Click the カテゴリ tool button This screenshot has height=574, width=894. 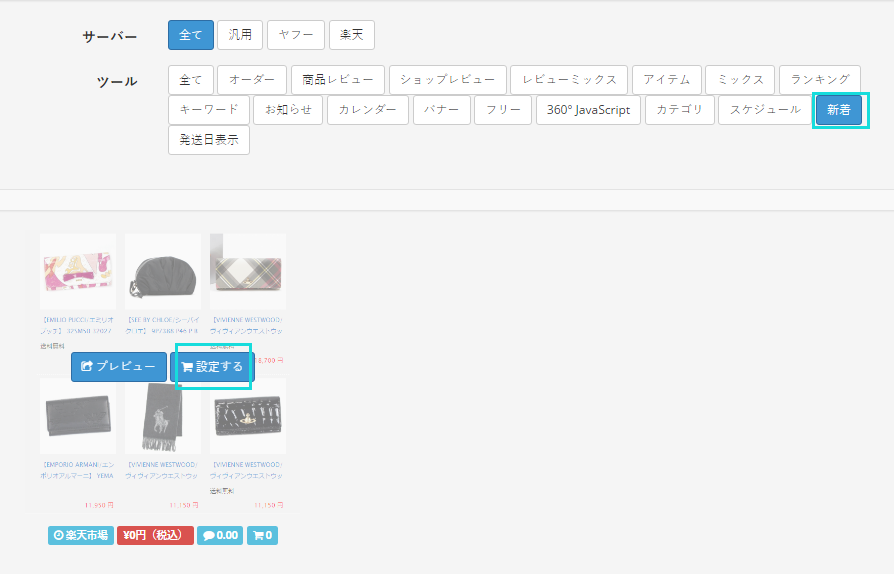click(x=680, y=110)
